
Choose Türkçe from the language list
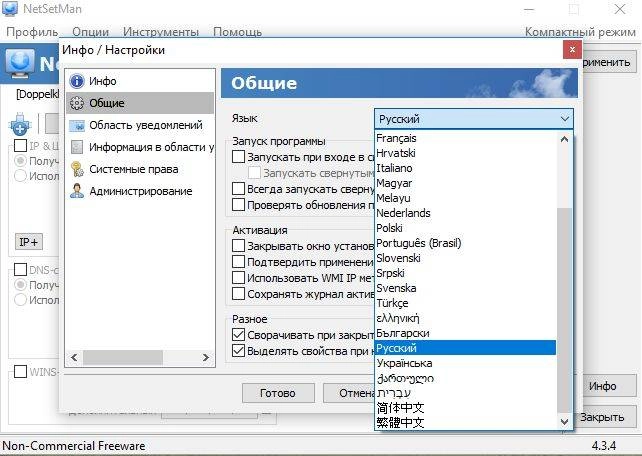click(x=466, y=303)
